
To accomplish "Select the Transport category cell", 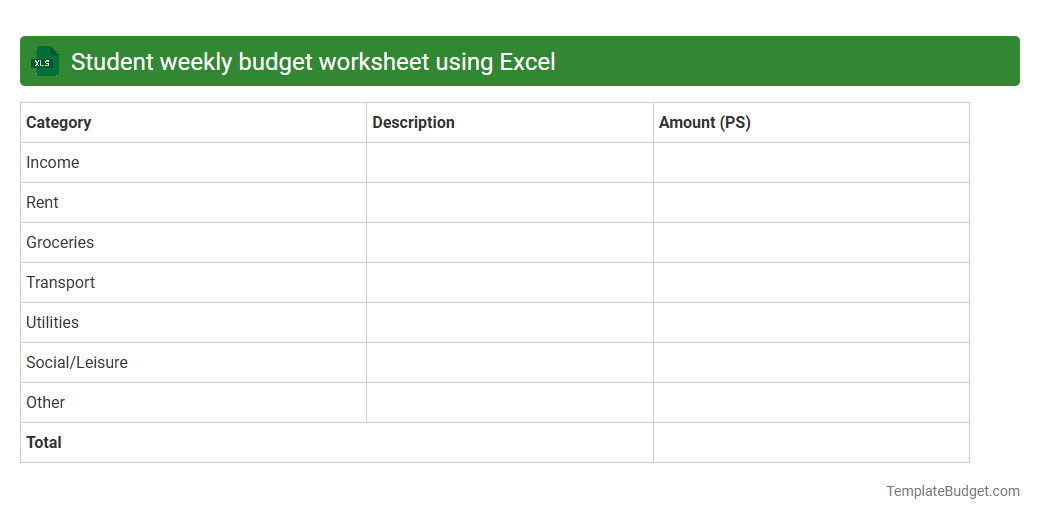I will (194, 283).
